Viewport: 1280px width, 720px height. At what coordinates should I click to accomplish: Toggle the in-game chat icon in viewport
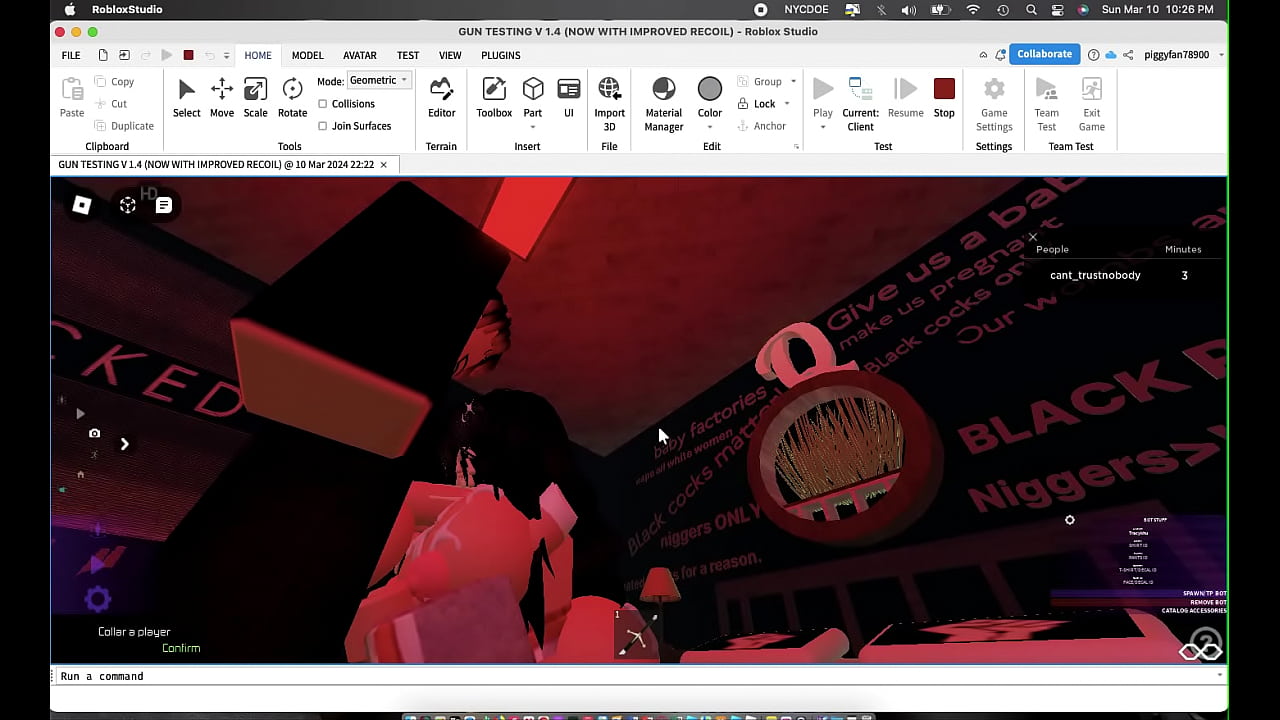[164, 205]
